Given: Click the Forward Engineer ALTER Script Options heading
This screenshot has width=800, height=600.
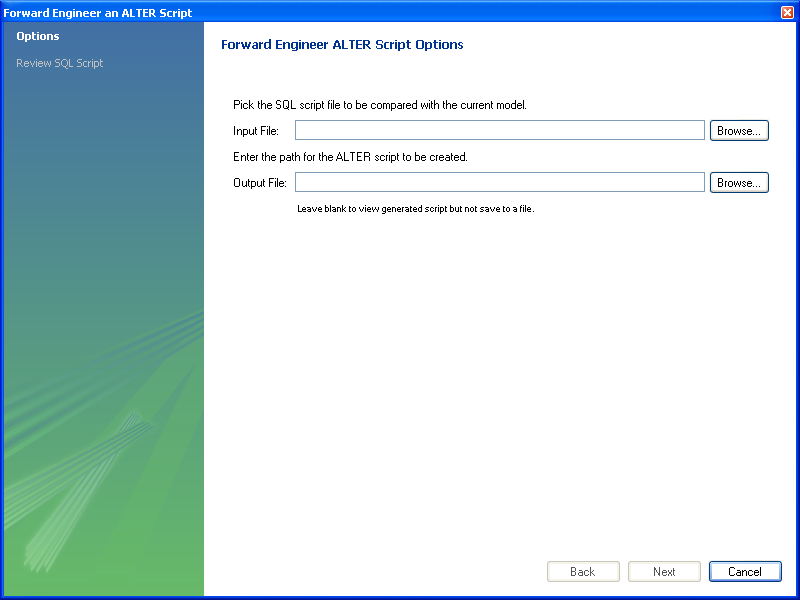Looking at the screenshot, I should tap(341, 45).
